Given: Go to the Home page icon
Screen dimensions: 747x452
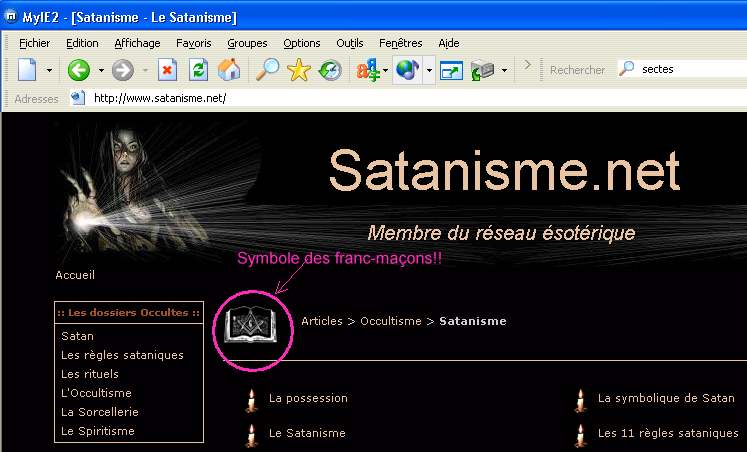Looking at the screenshot, I should point(229,70).
